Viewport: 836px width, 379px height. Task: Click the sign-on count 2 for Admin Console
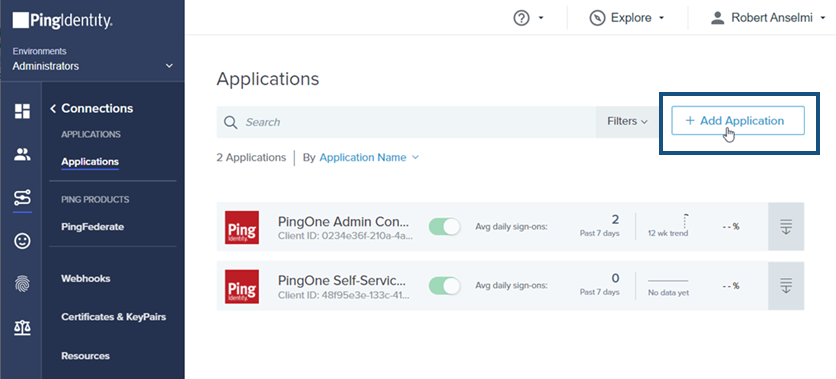coord(615,219)
